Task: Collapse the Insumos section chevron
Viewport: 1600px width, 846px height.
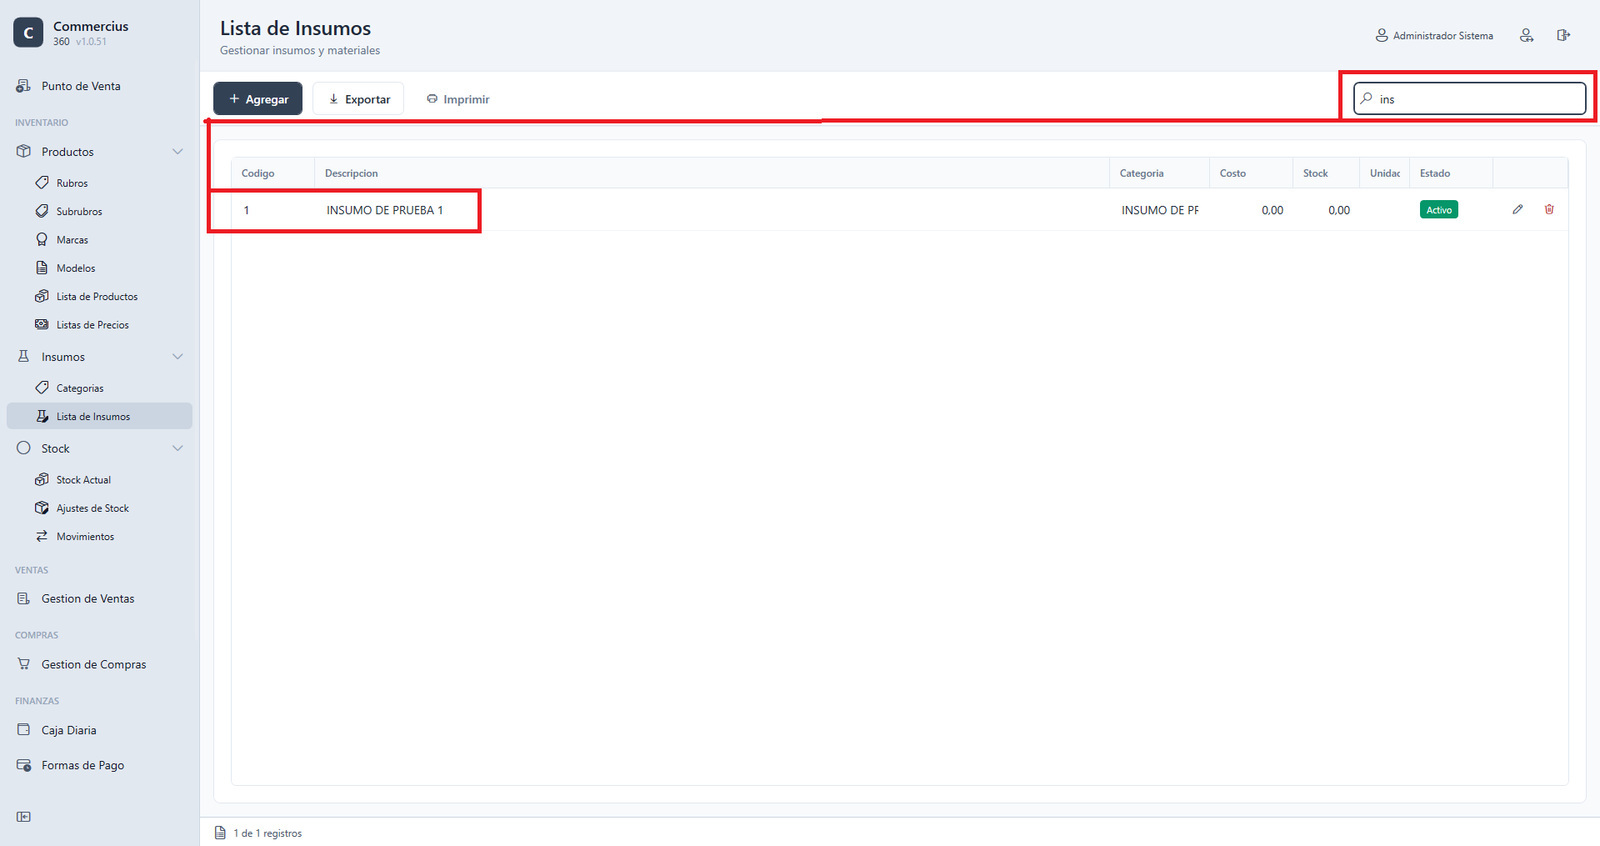Action: [x=178, y=357]
